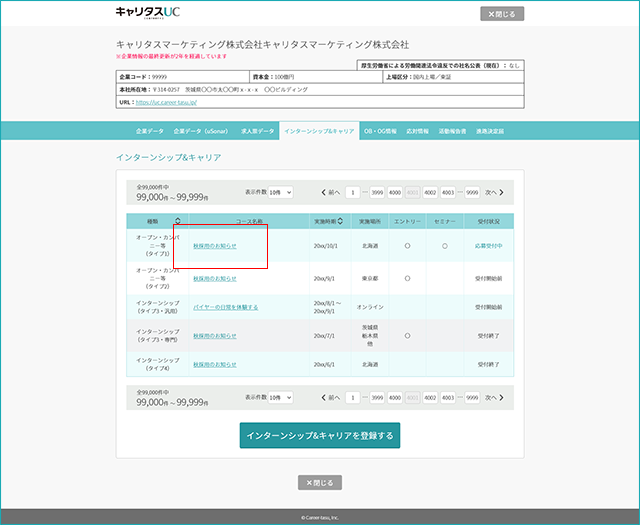The height and width of the screenshot is (525, 640).
Task: Click 応募受付中 status link in first row
Action: tap(489, 246)
